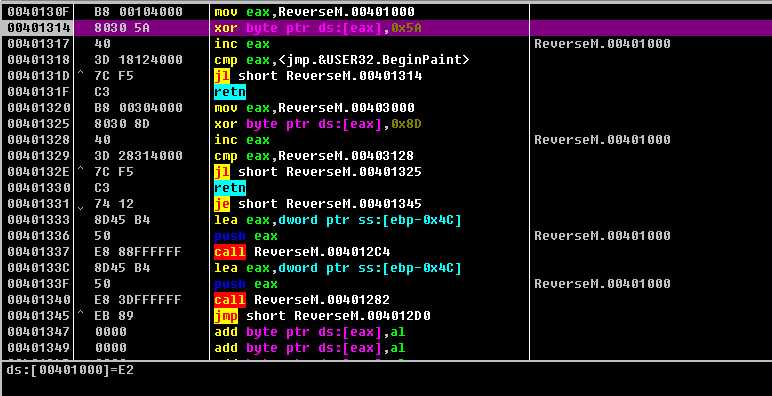Click address 00401317 in the disassembly
This screenshot has height=396, width=772.
pos(39,44)
